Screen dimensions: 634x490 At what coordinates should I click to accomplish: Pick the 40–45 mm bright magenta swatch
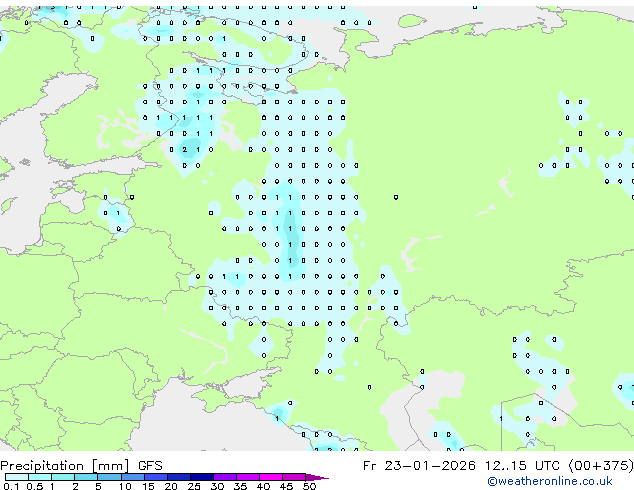pyautogui.click(x=271, y=477)
